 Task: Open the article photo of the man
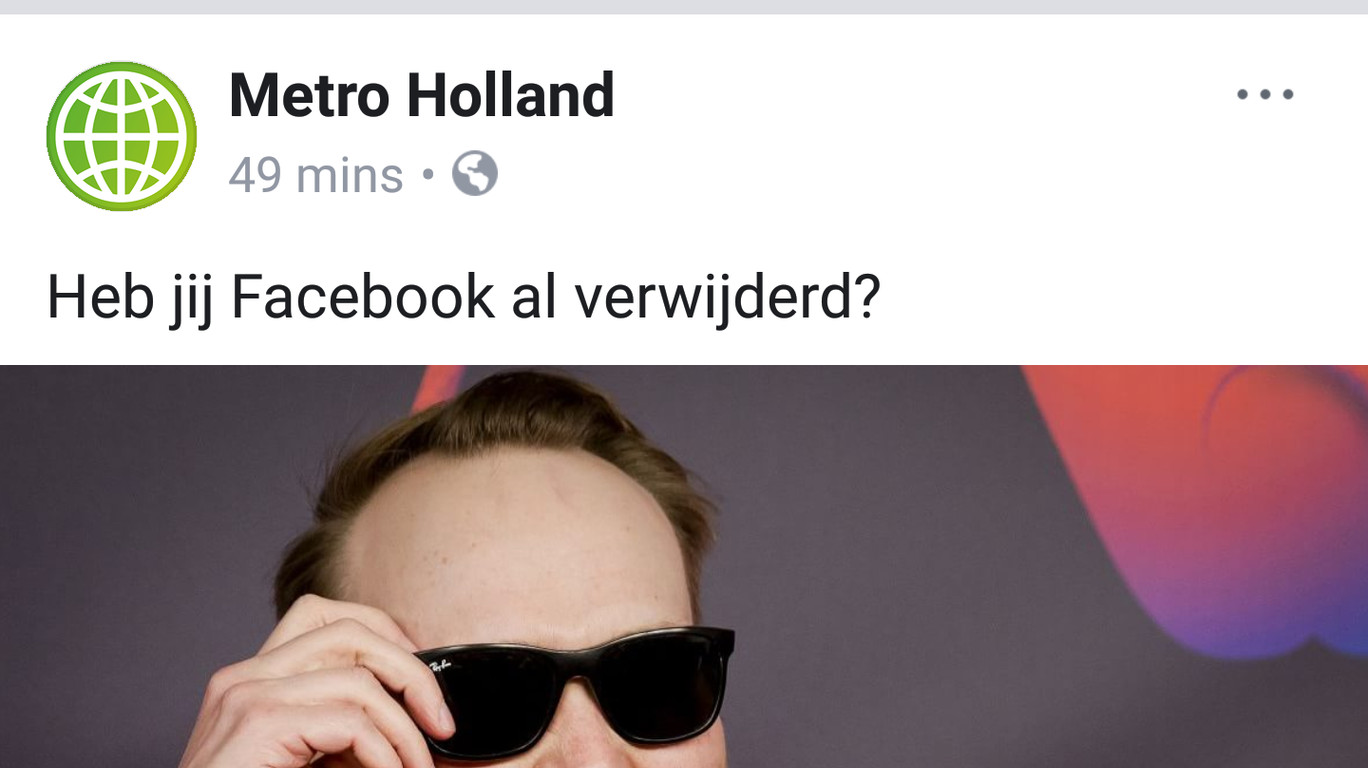[684, 566]
